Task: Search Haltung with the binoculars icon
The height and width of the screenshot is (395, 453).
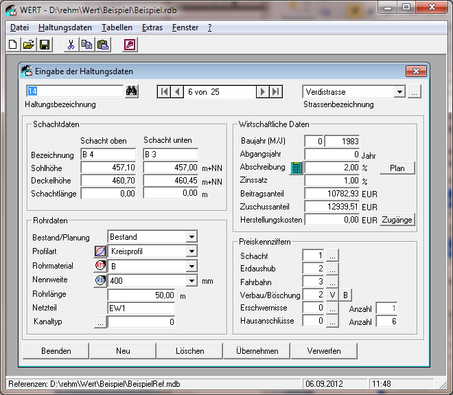Action: [131, 91]
